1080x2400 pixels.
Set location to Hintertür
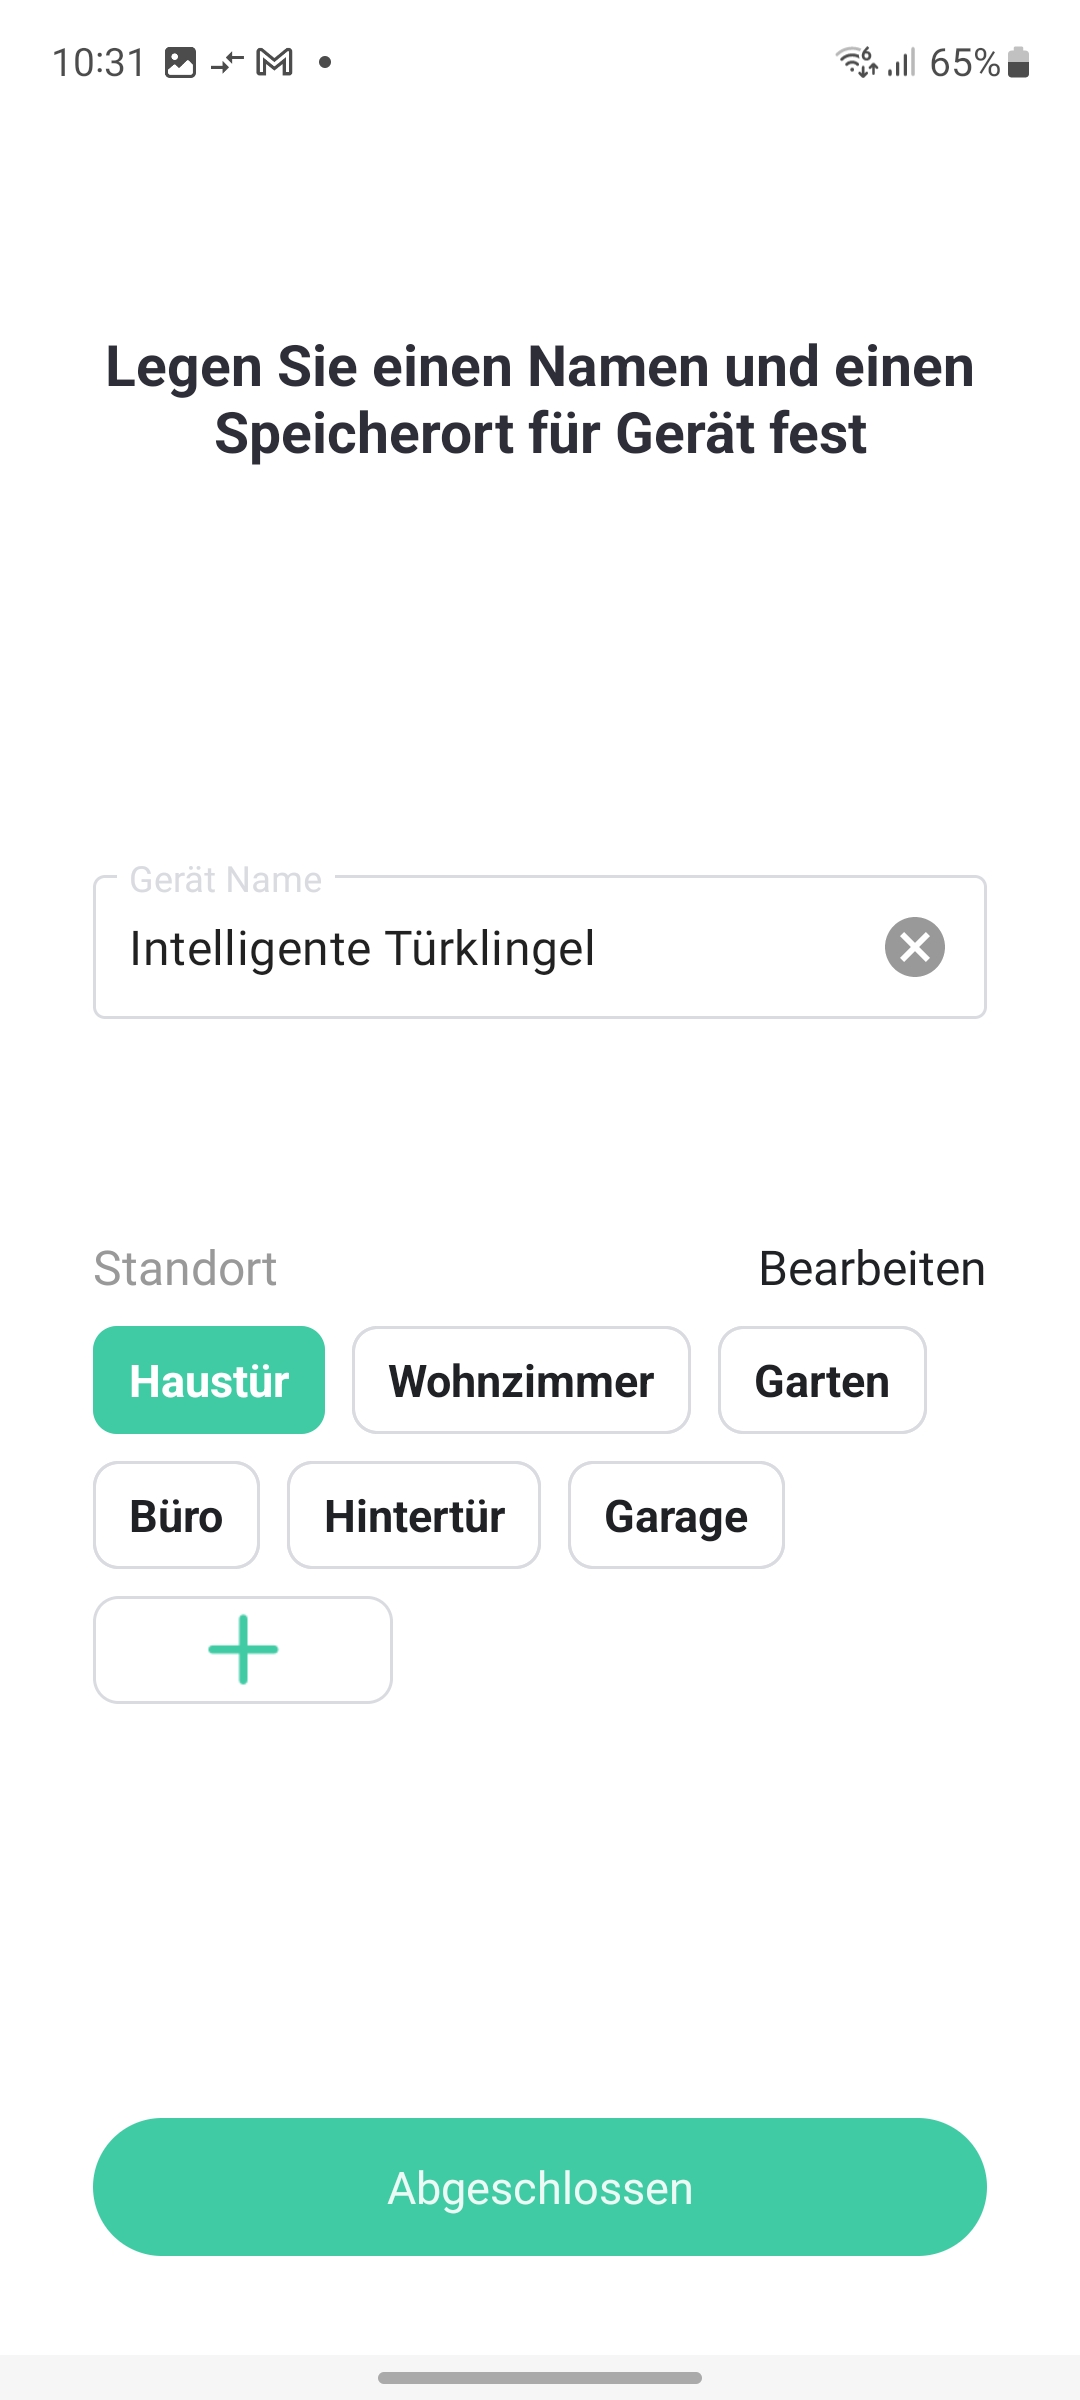click(x=414, y=1516)
